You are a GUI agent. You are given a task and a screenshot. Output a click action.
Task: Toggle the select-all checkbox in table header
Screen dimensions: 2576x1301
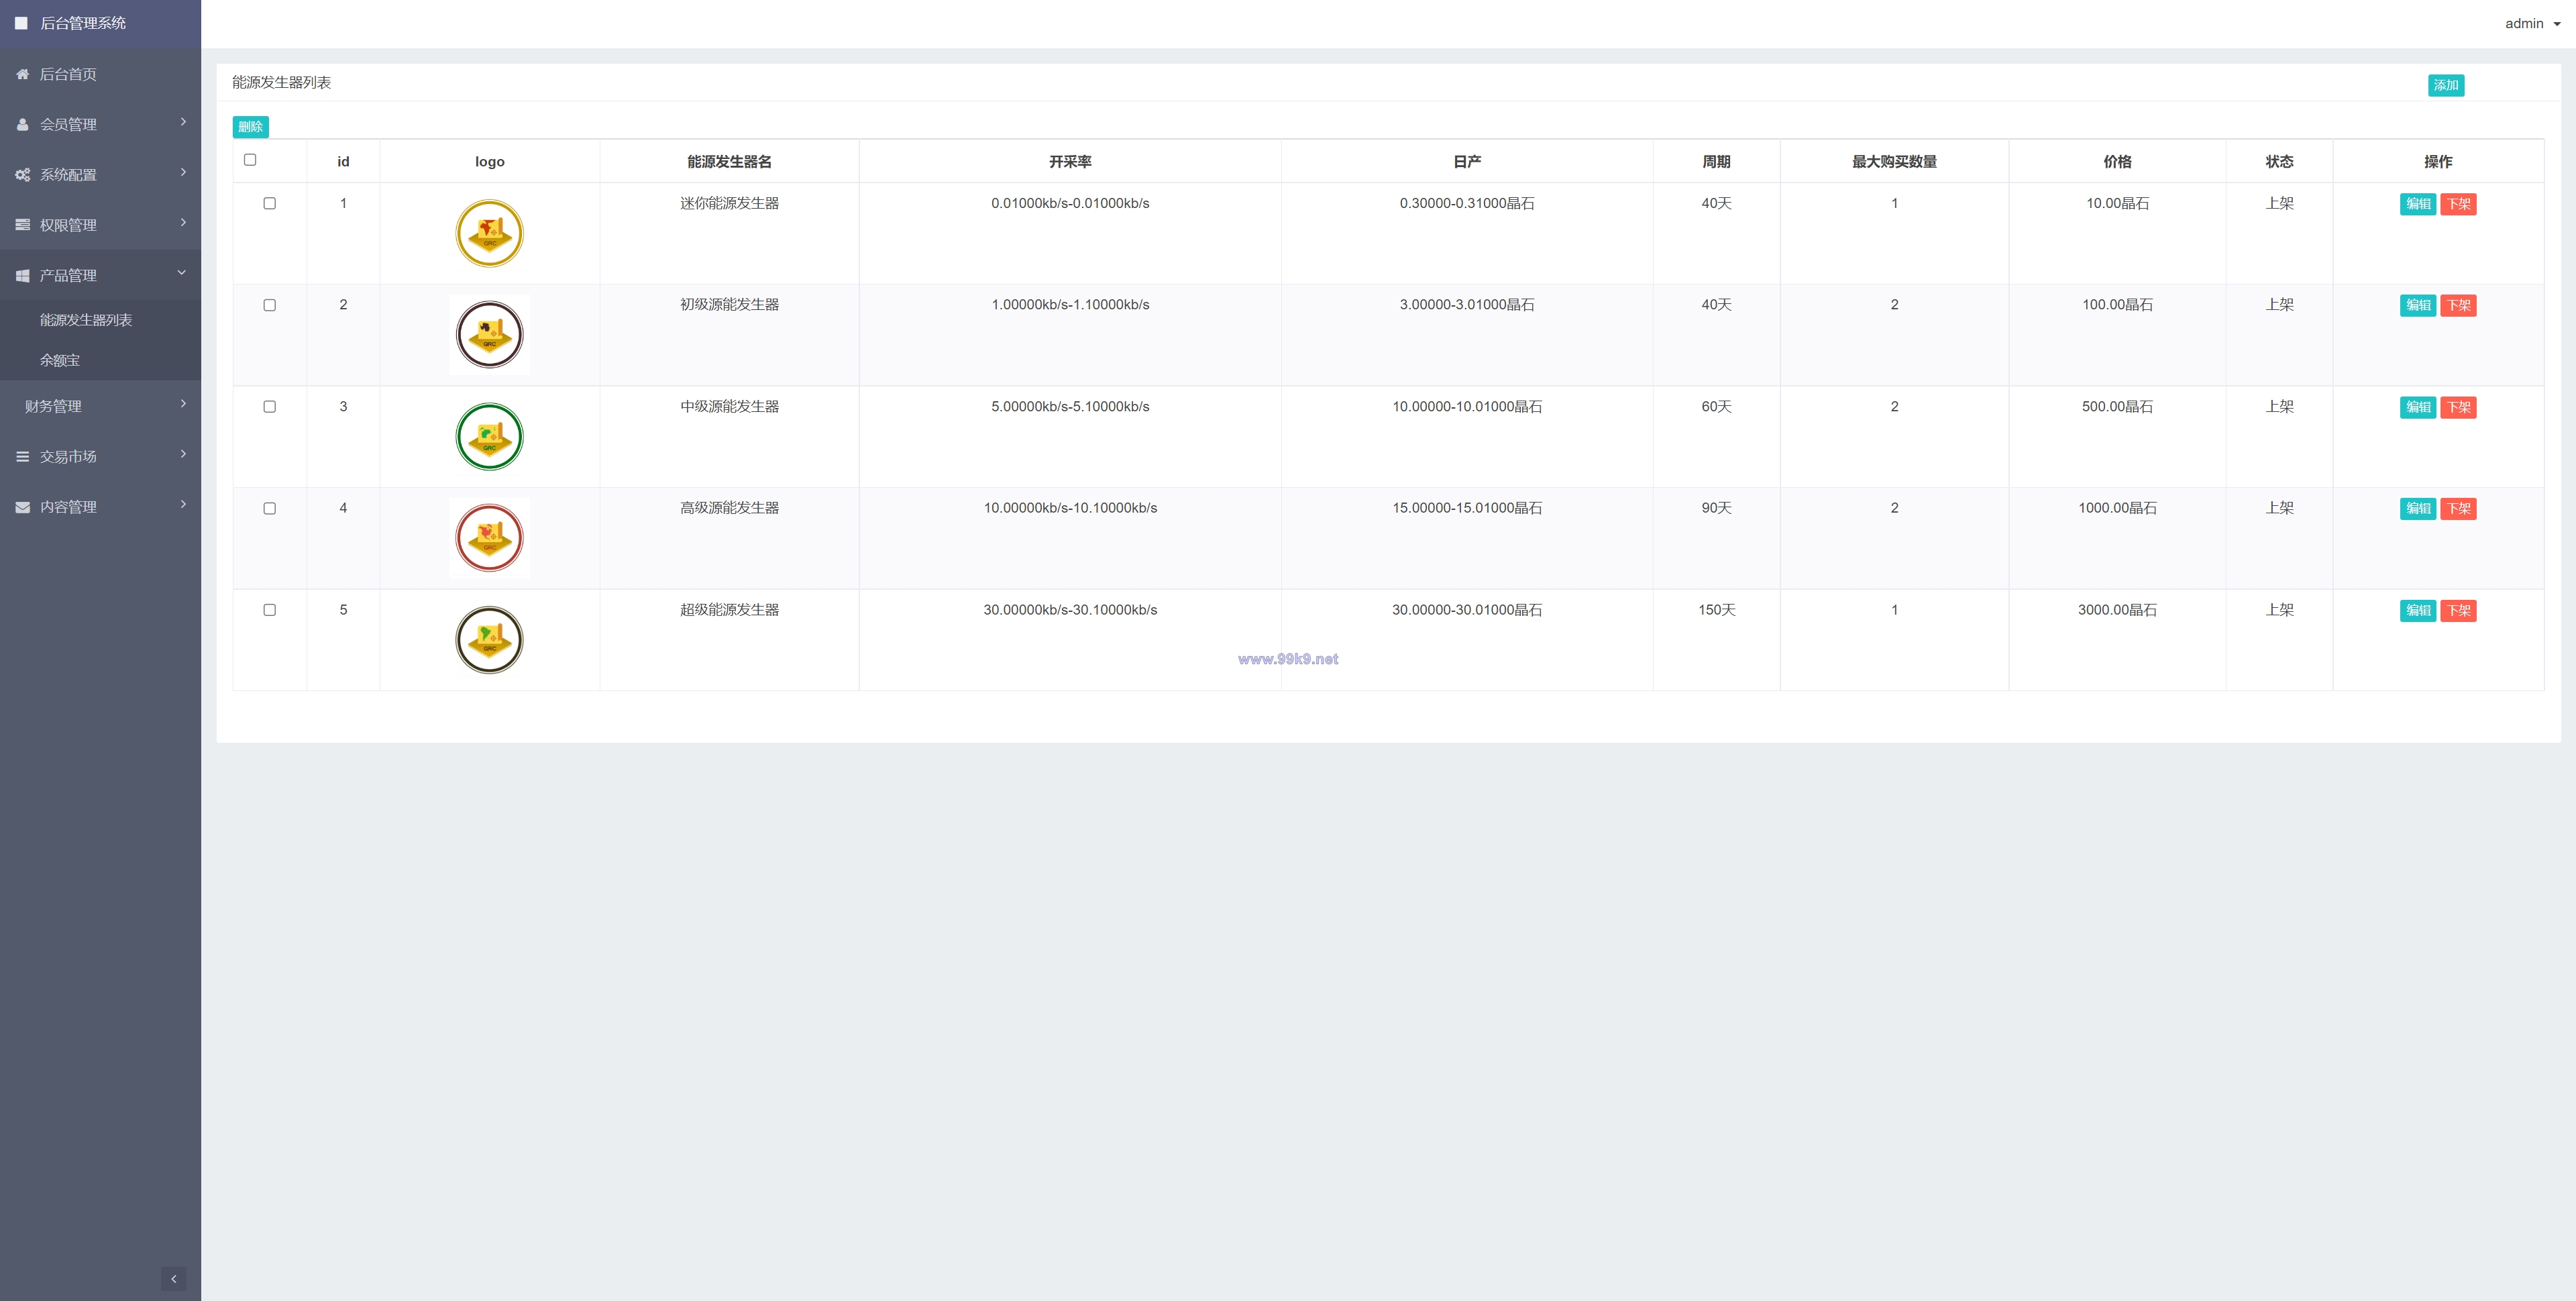[x=250, y=160]
